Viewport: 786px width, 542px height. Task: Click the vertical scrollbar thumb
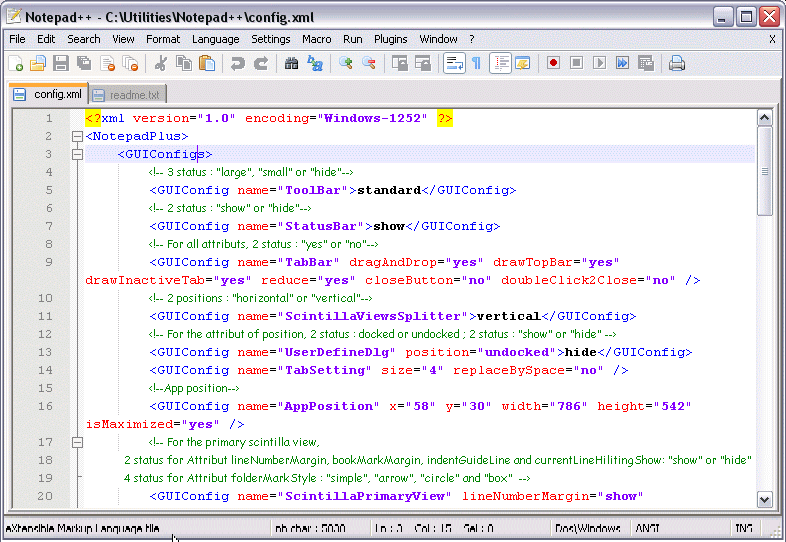point(764,171)
